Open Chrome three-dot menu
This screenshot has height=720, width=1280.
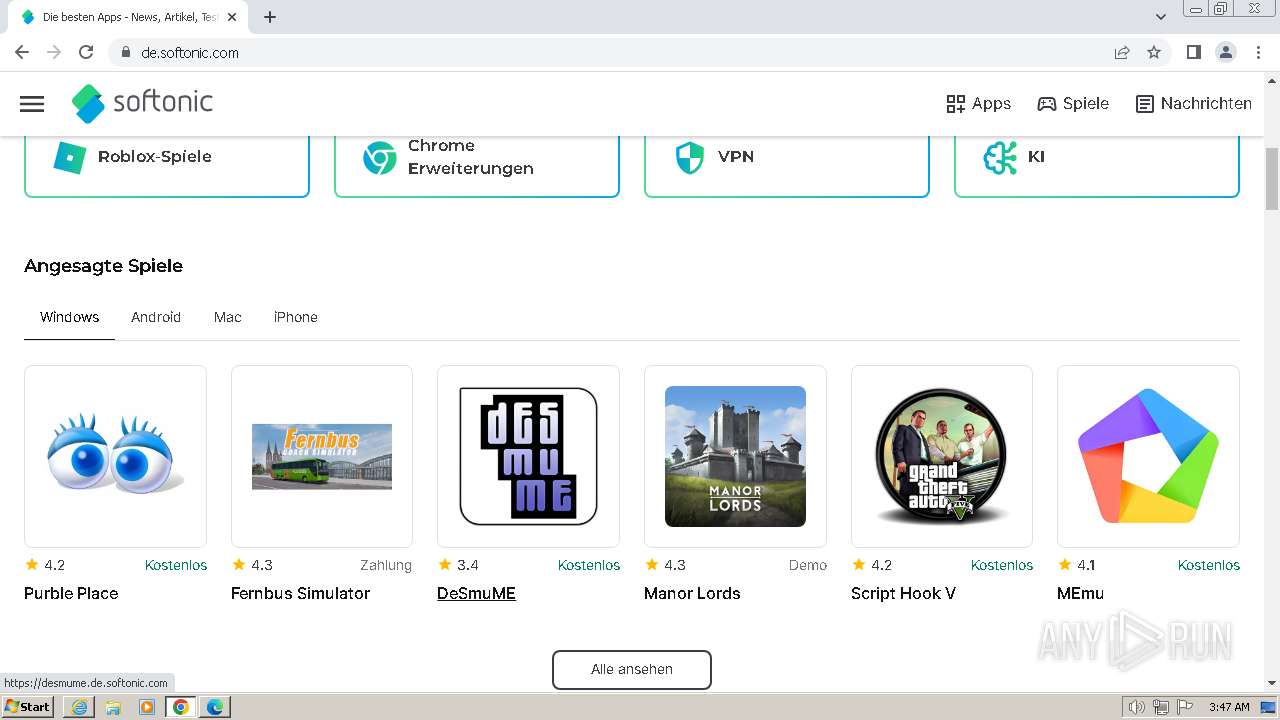tap(1259, 52)
